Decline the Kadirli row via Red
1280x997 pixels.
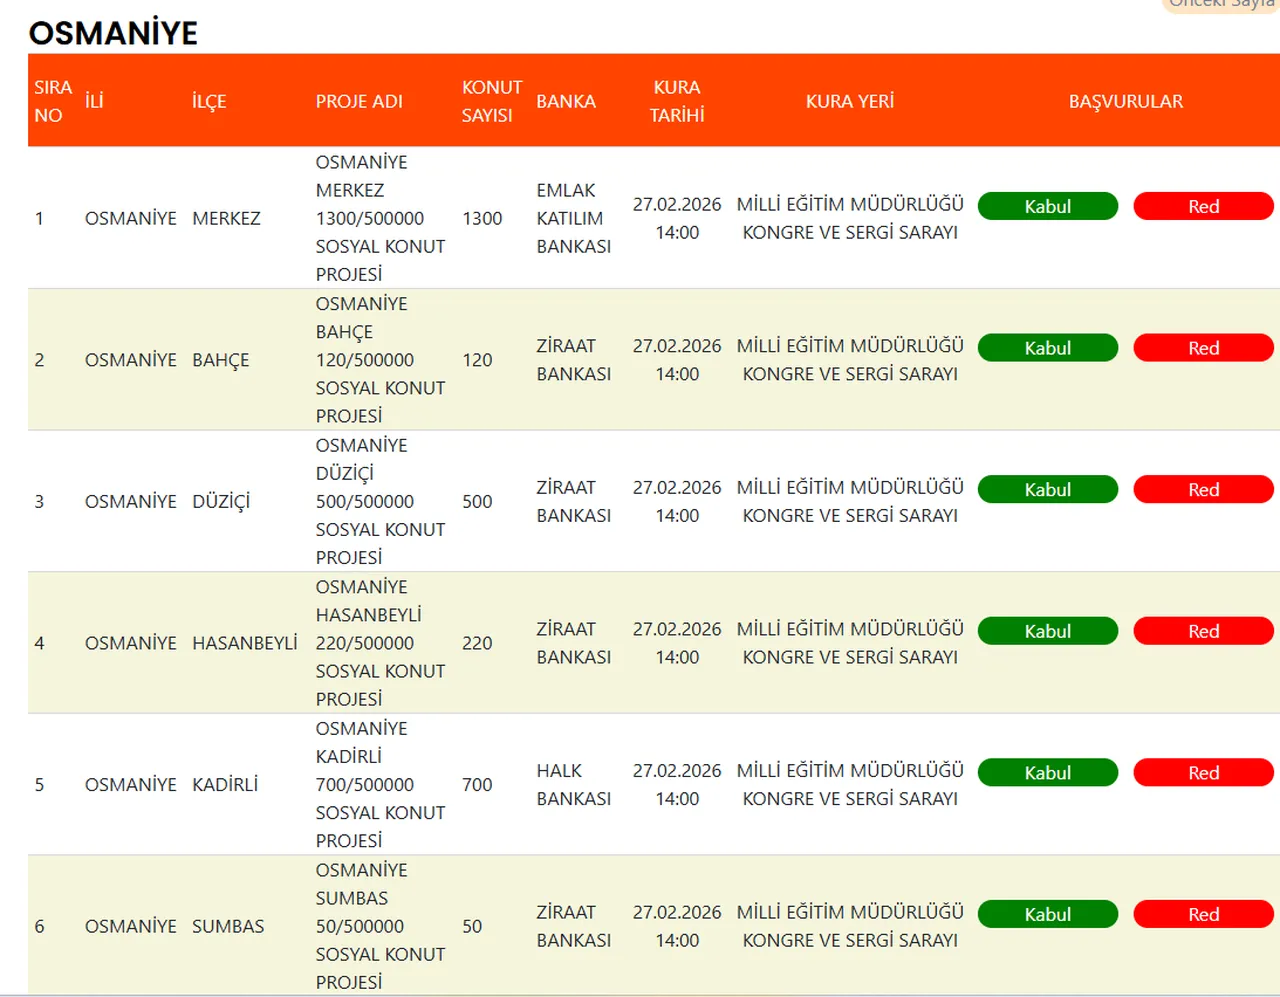point(1203,773)
